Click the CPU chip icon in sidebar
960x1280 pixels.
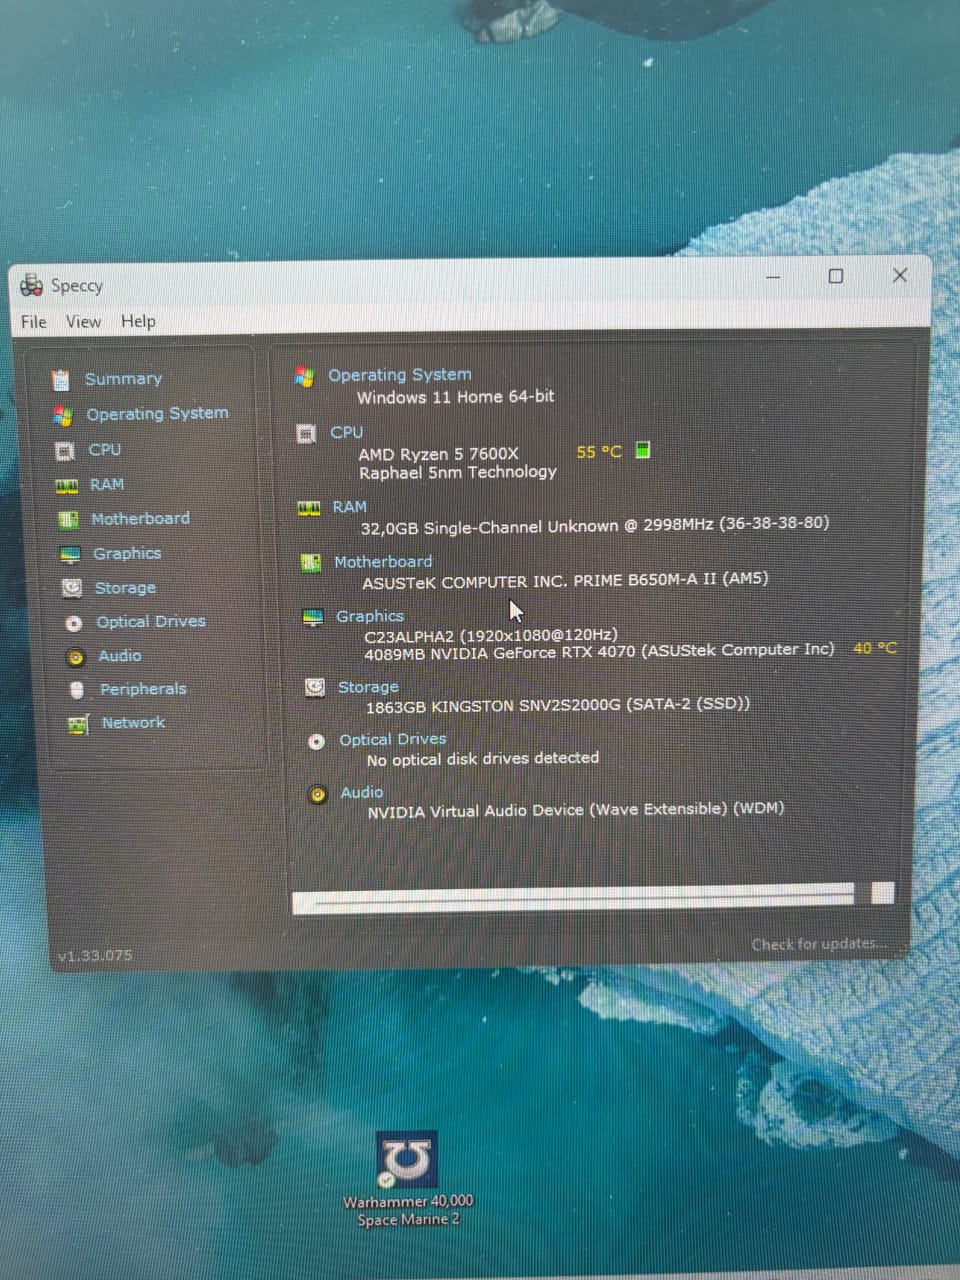coord(65,451)
